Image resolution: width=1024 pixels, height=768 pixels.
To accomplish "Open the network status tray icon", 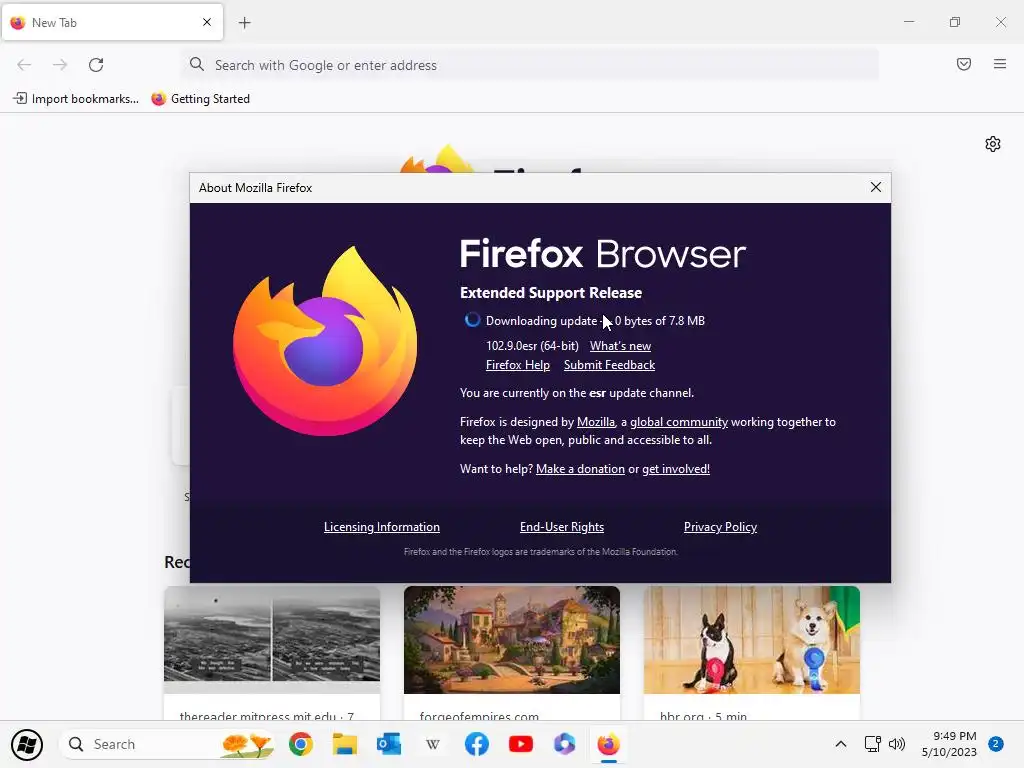I will click(872, 744).
